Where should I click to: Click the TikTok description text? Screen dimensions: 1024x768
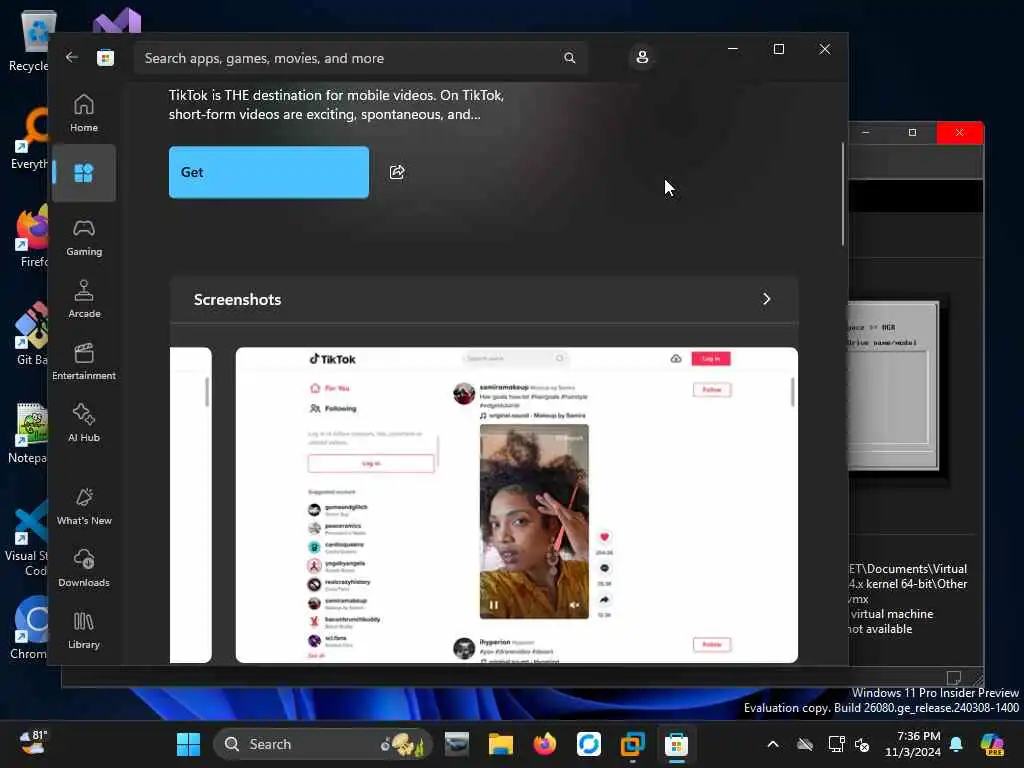pyautogui.click(x=336, y=104)
